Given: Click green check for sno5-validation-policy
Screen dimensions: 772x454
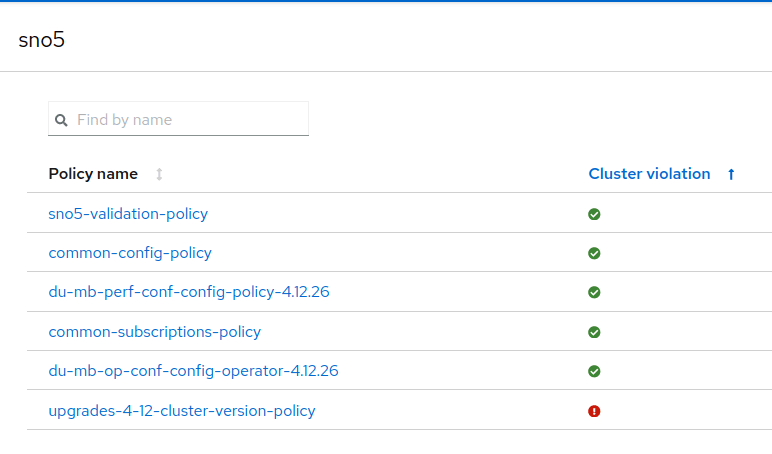Looking at the screenshot, I should [x=594, y=214].
